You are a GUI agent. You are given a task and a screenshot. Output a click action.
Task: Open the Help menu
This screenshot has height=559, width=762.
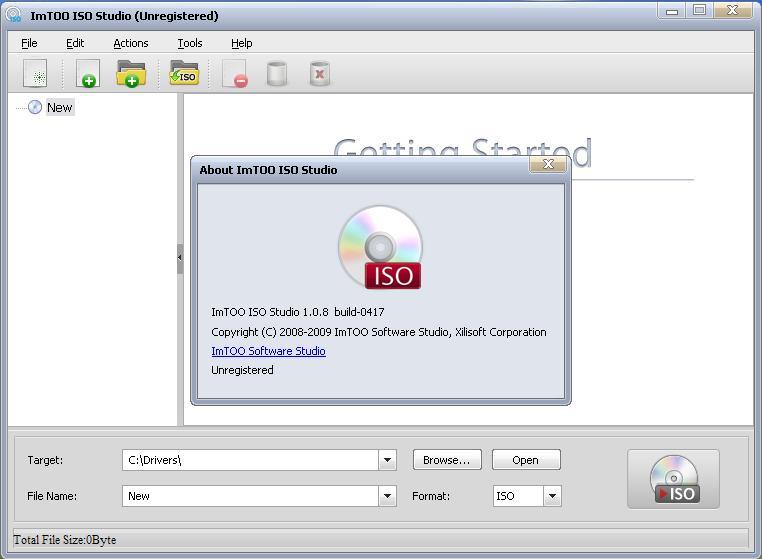point(242,43)
